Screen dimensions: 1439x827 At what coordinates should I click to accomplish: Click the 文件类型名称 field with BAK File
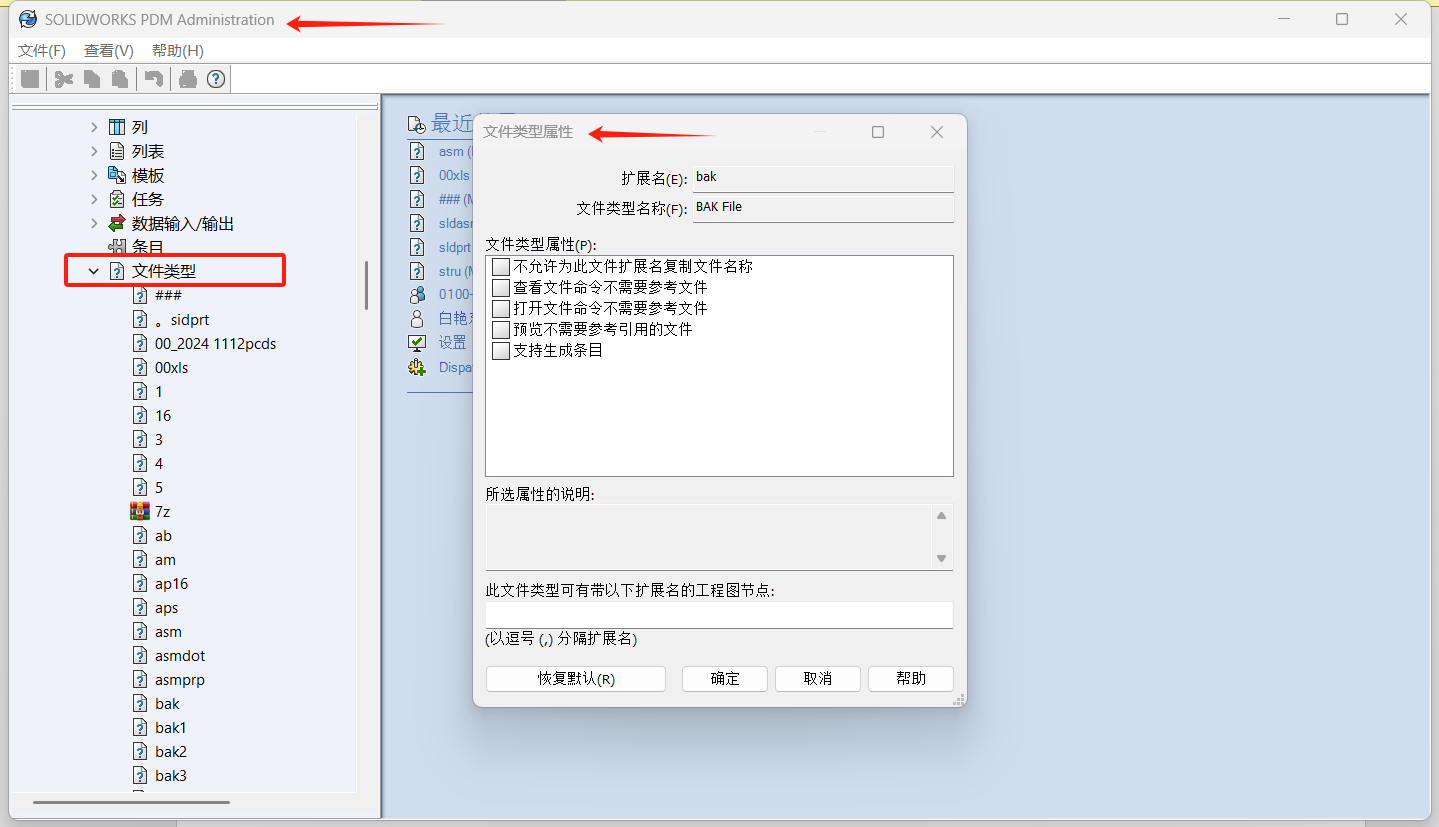click(x=823, y=208)
